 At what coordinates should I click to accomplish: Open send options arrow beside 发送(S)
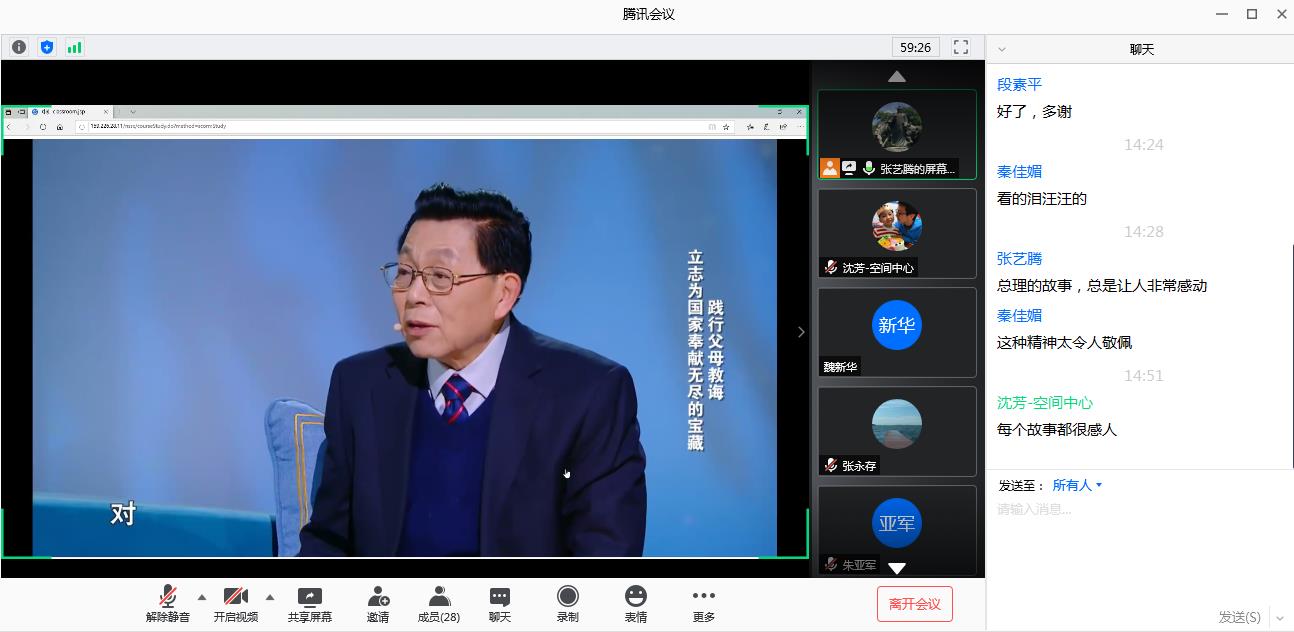[1280, 618]
